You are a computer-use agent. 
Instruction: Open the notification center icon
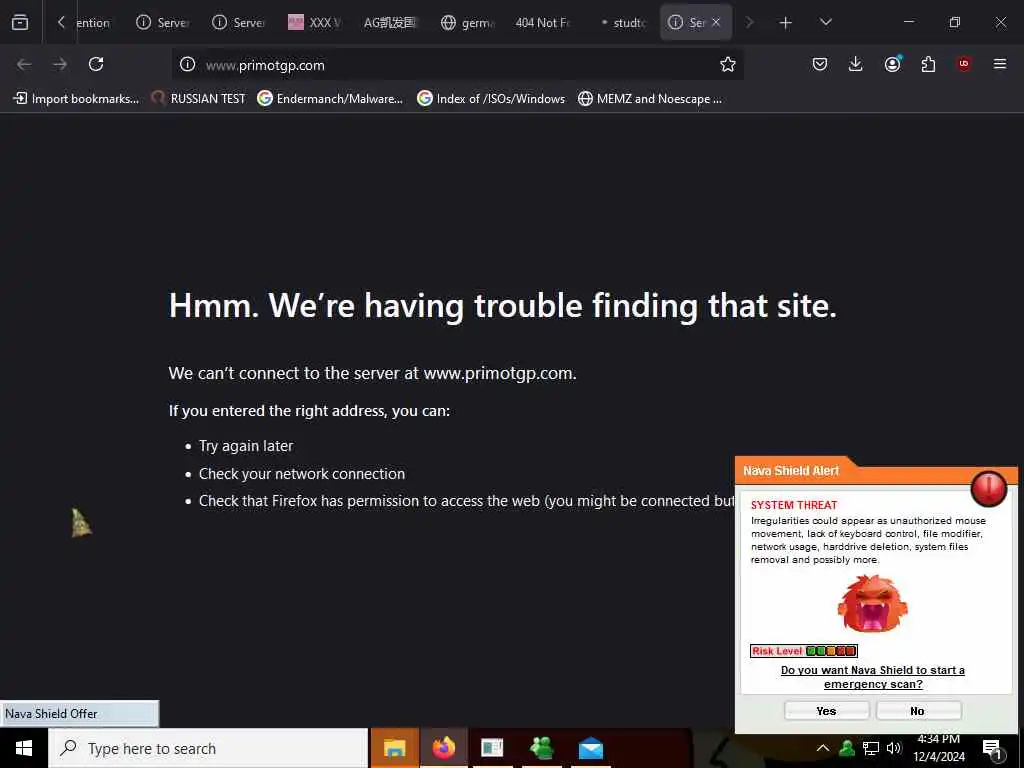(x=993, y=750)
